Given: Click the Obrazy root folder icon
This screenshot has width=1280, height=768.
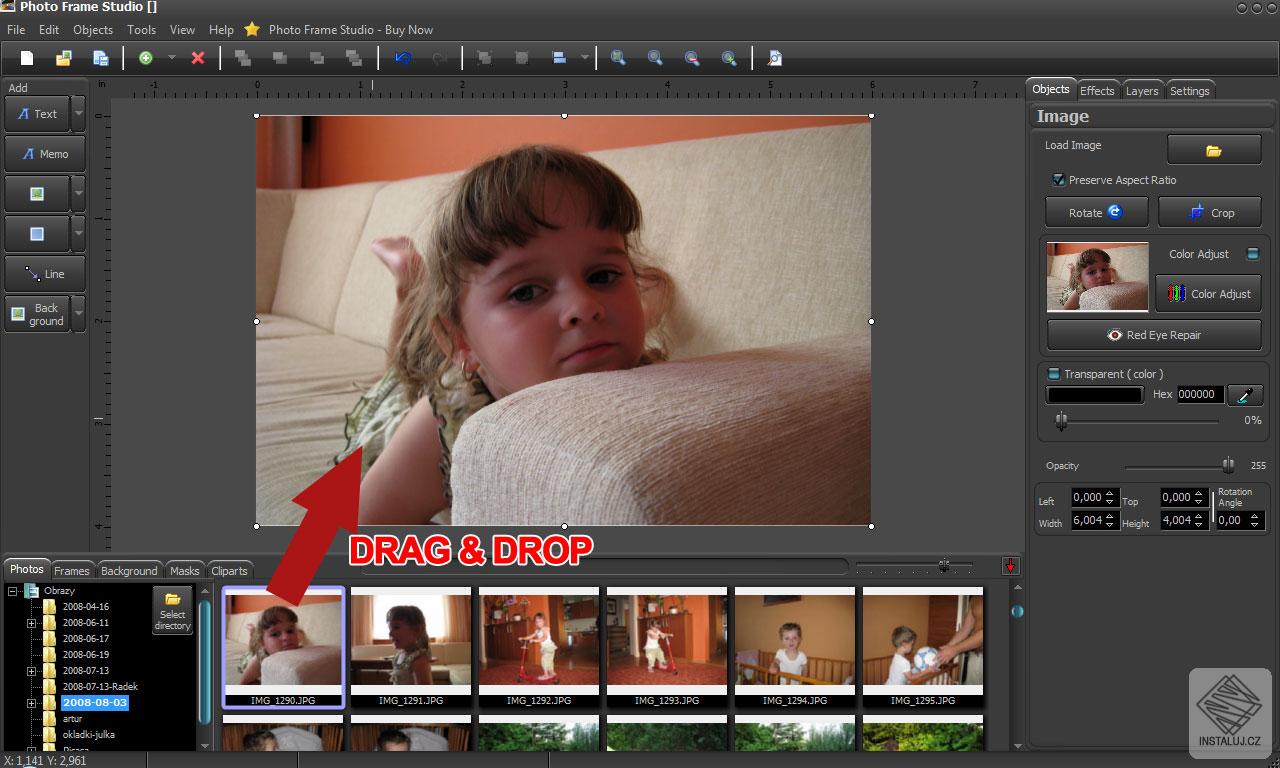Looking at the screenshot, I should (32, 591).
